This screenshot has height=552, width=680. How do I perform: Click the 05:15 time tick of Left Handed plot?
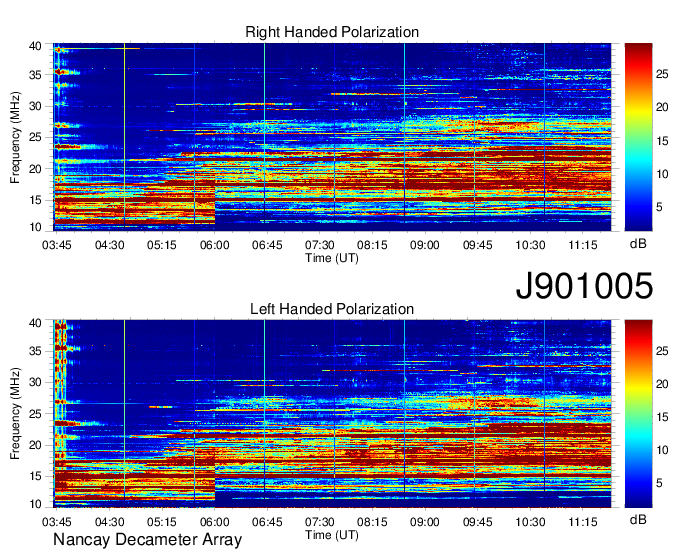click(x=162, y=522)
